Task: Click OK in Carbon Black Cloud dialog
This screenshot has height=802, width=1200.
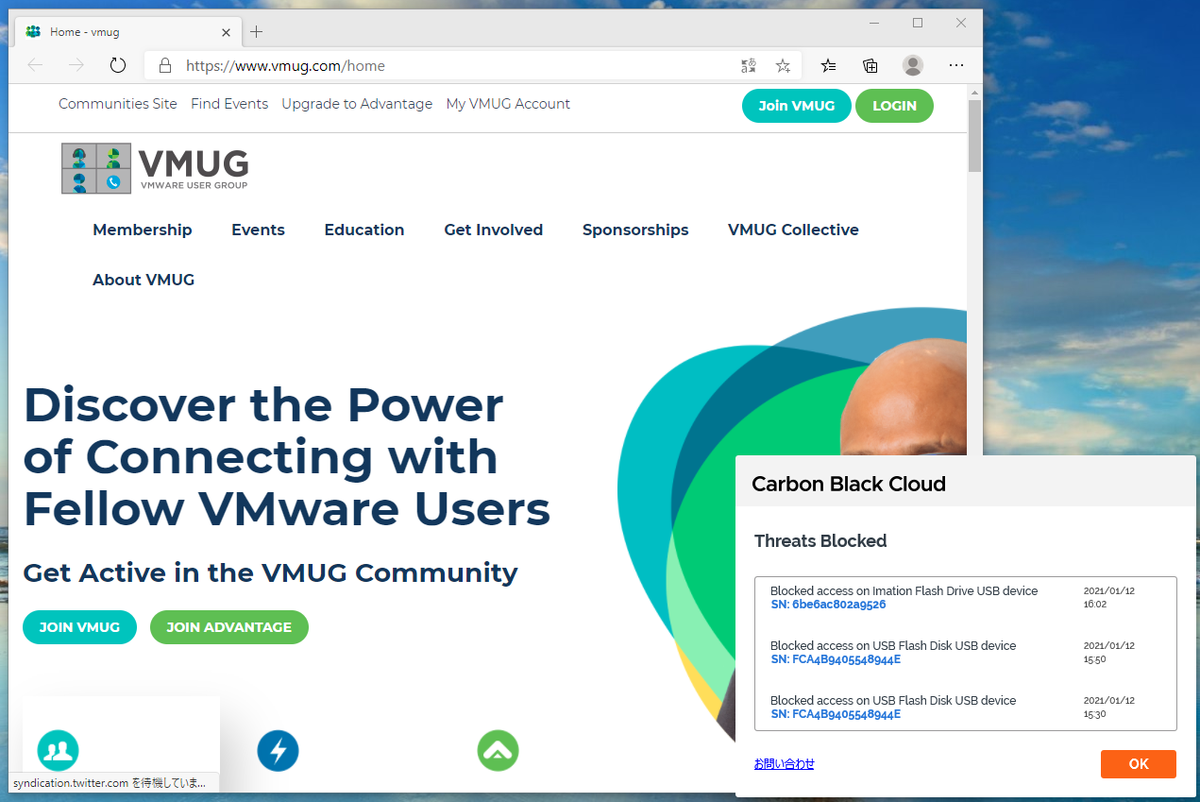Action: [x=1139, y=764]
